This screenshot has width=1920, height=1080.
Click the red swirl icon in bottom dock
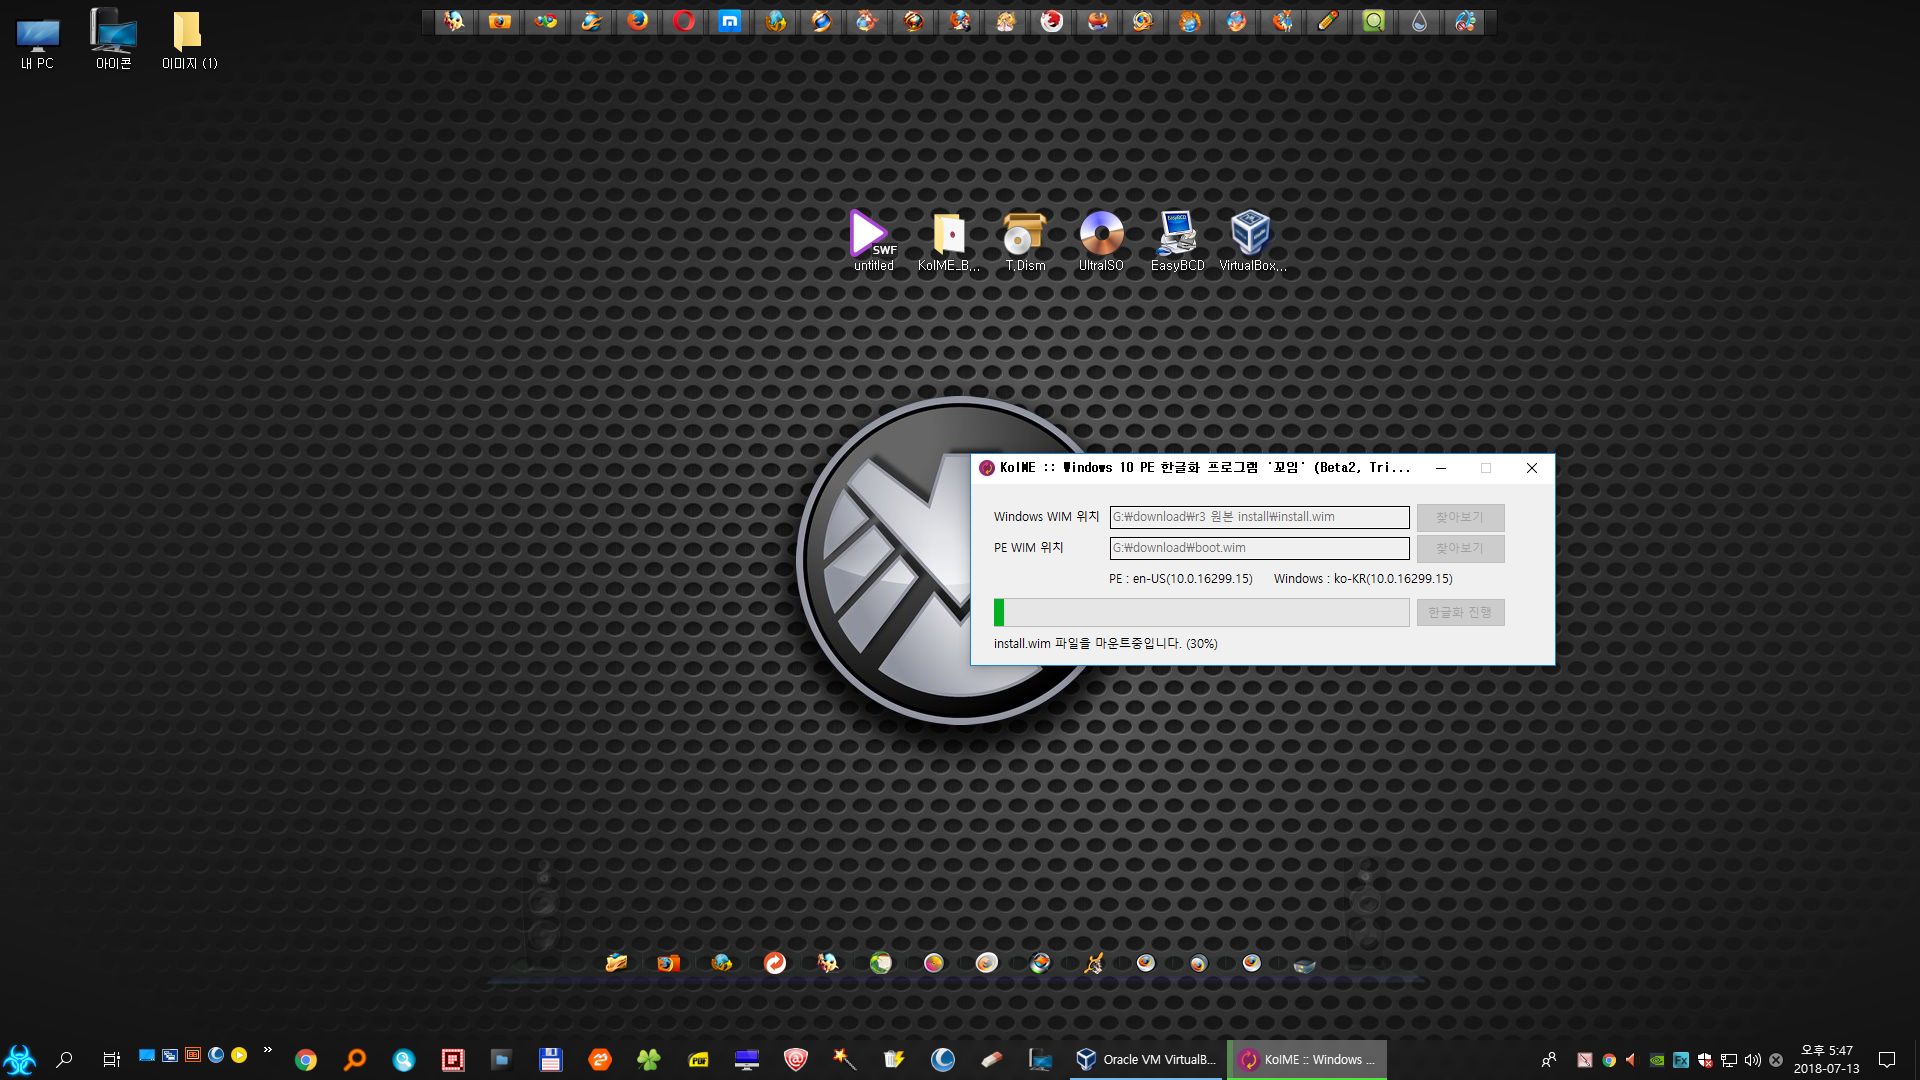pyautogui.click(x=774, y=962)
